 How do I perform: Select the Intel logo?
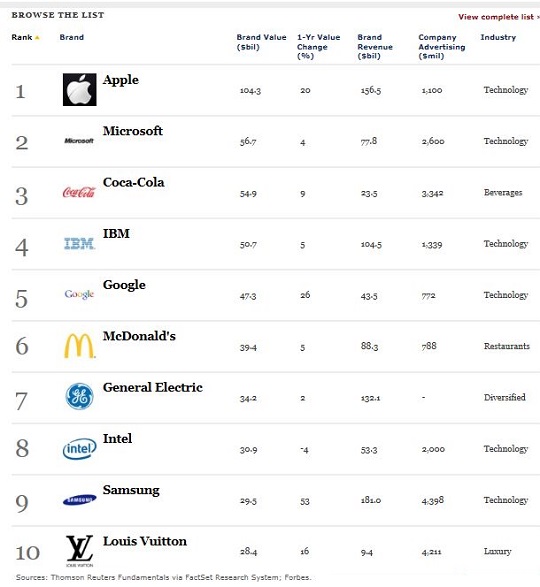[x=79, y=448]
